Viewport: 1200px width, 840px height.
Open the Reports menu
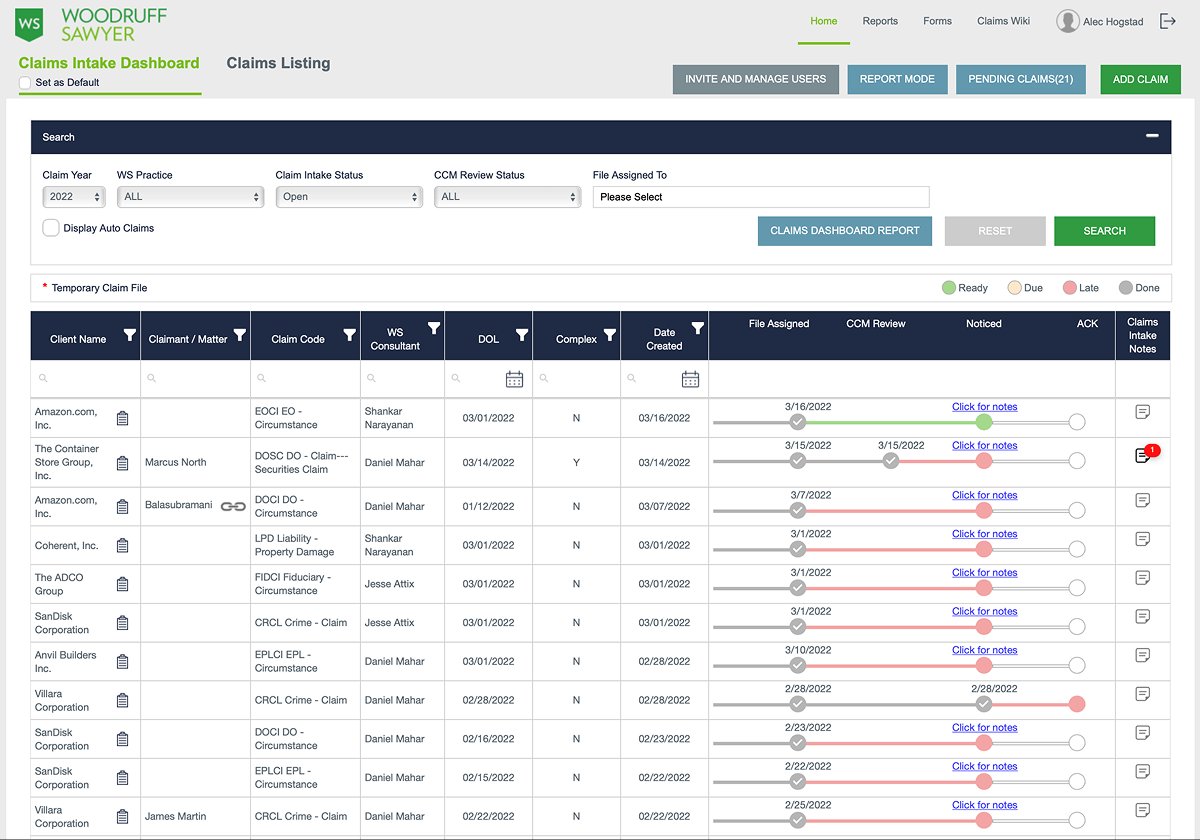pyautogui.click(x=880, y=21)
